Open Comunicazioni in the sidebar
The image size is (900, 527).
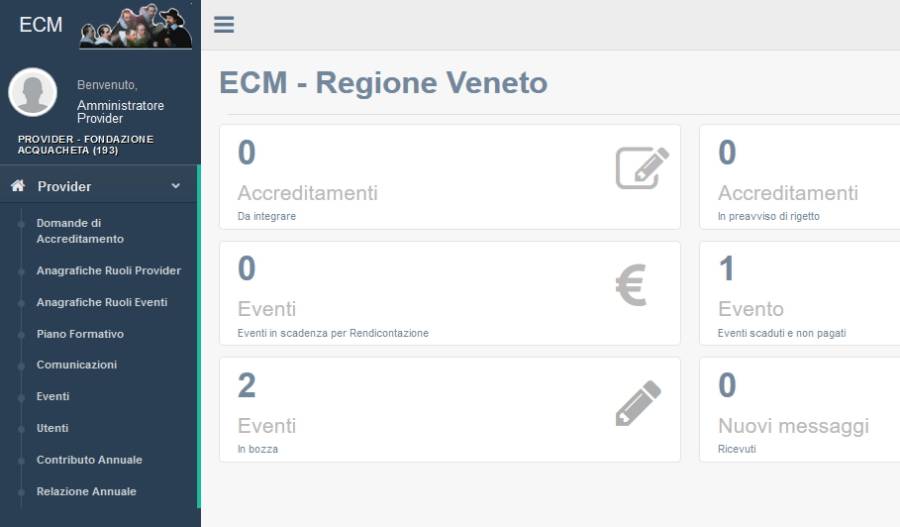click(x=76, y=365)
